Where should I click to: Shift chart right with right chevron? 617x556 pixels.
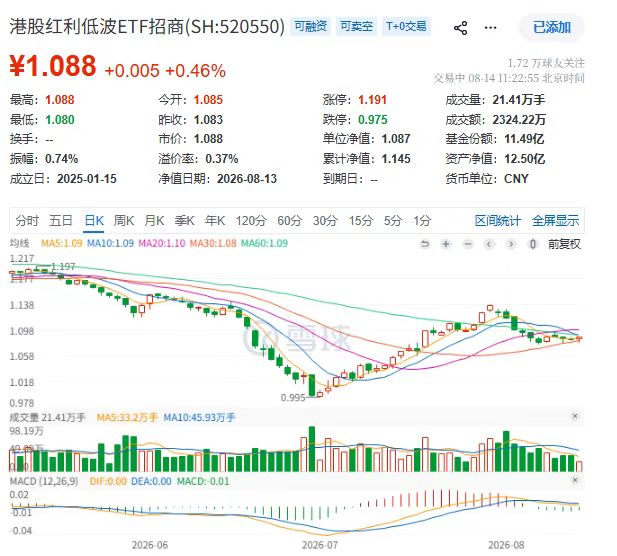pyautogui.click(x=511, y=244)
